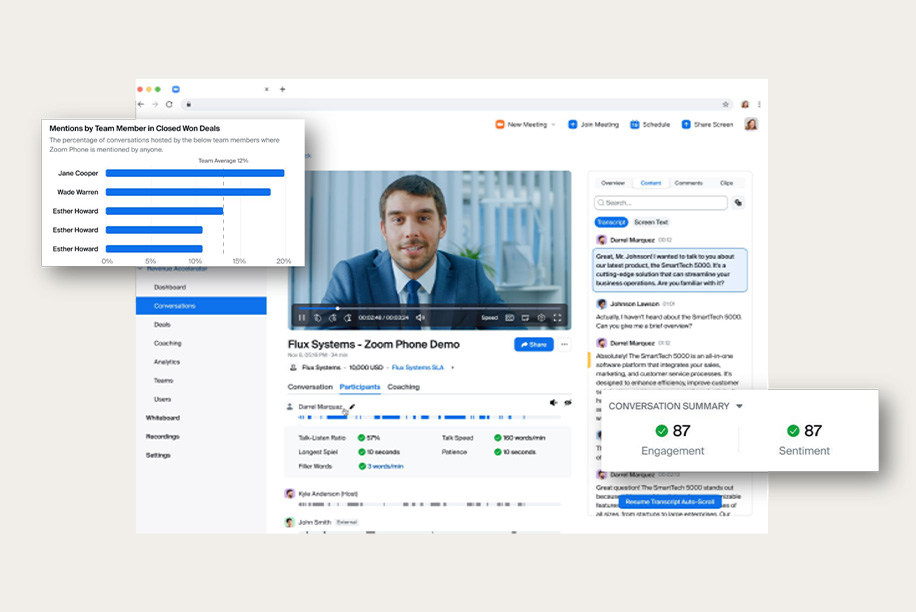The image size is (916, 612).
Task: Toggle hide eye icon on Darrel row
Action: click(x=568, y=402)
